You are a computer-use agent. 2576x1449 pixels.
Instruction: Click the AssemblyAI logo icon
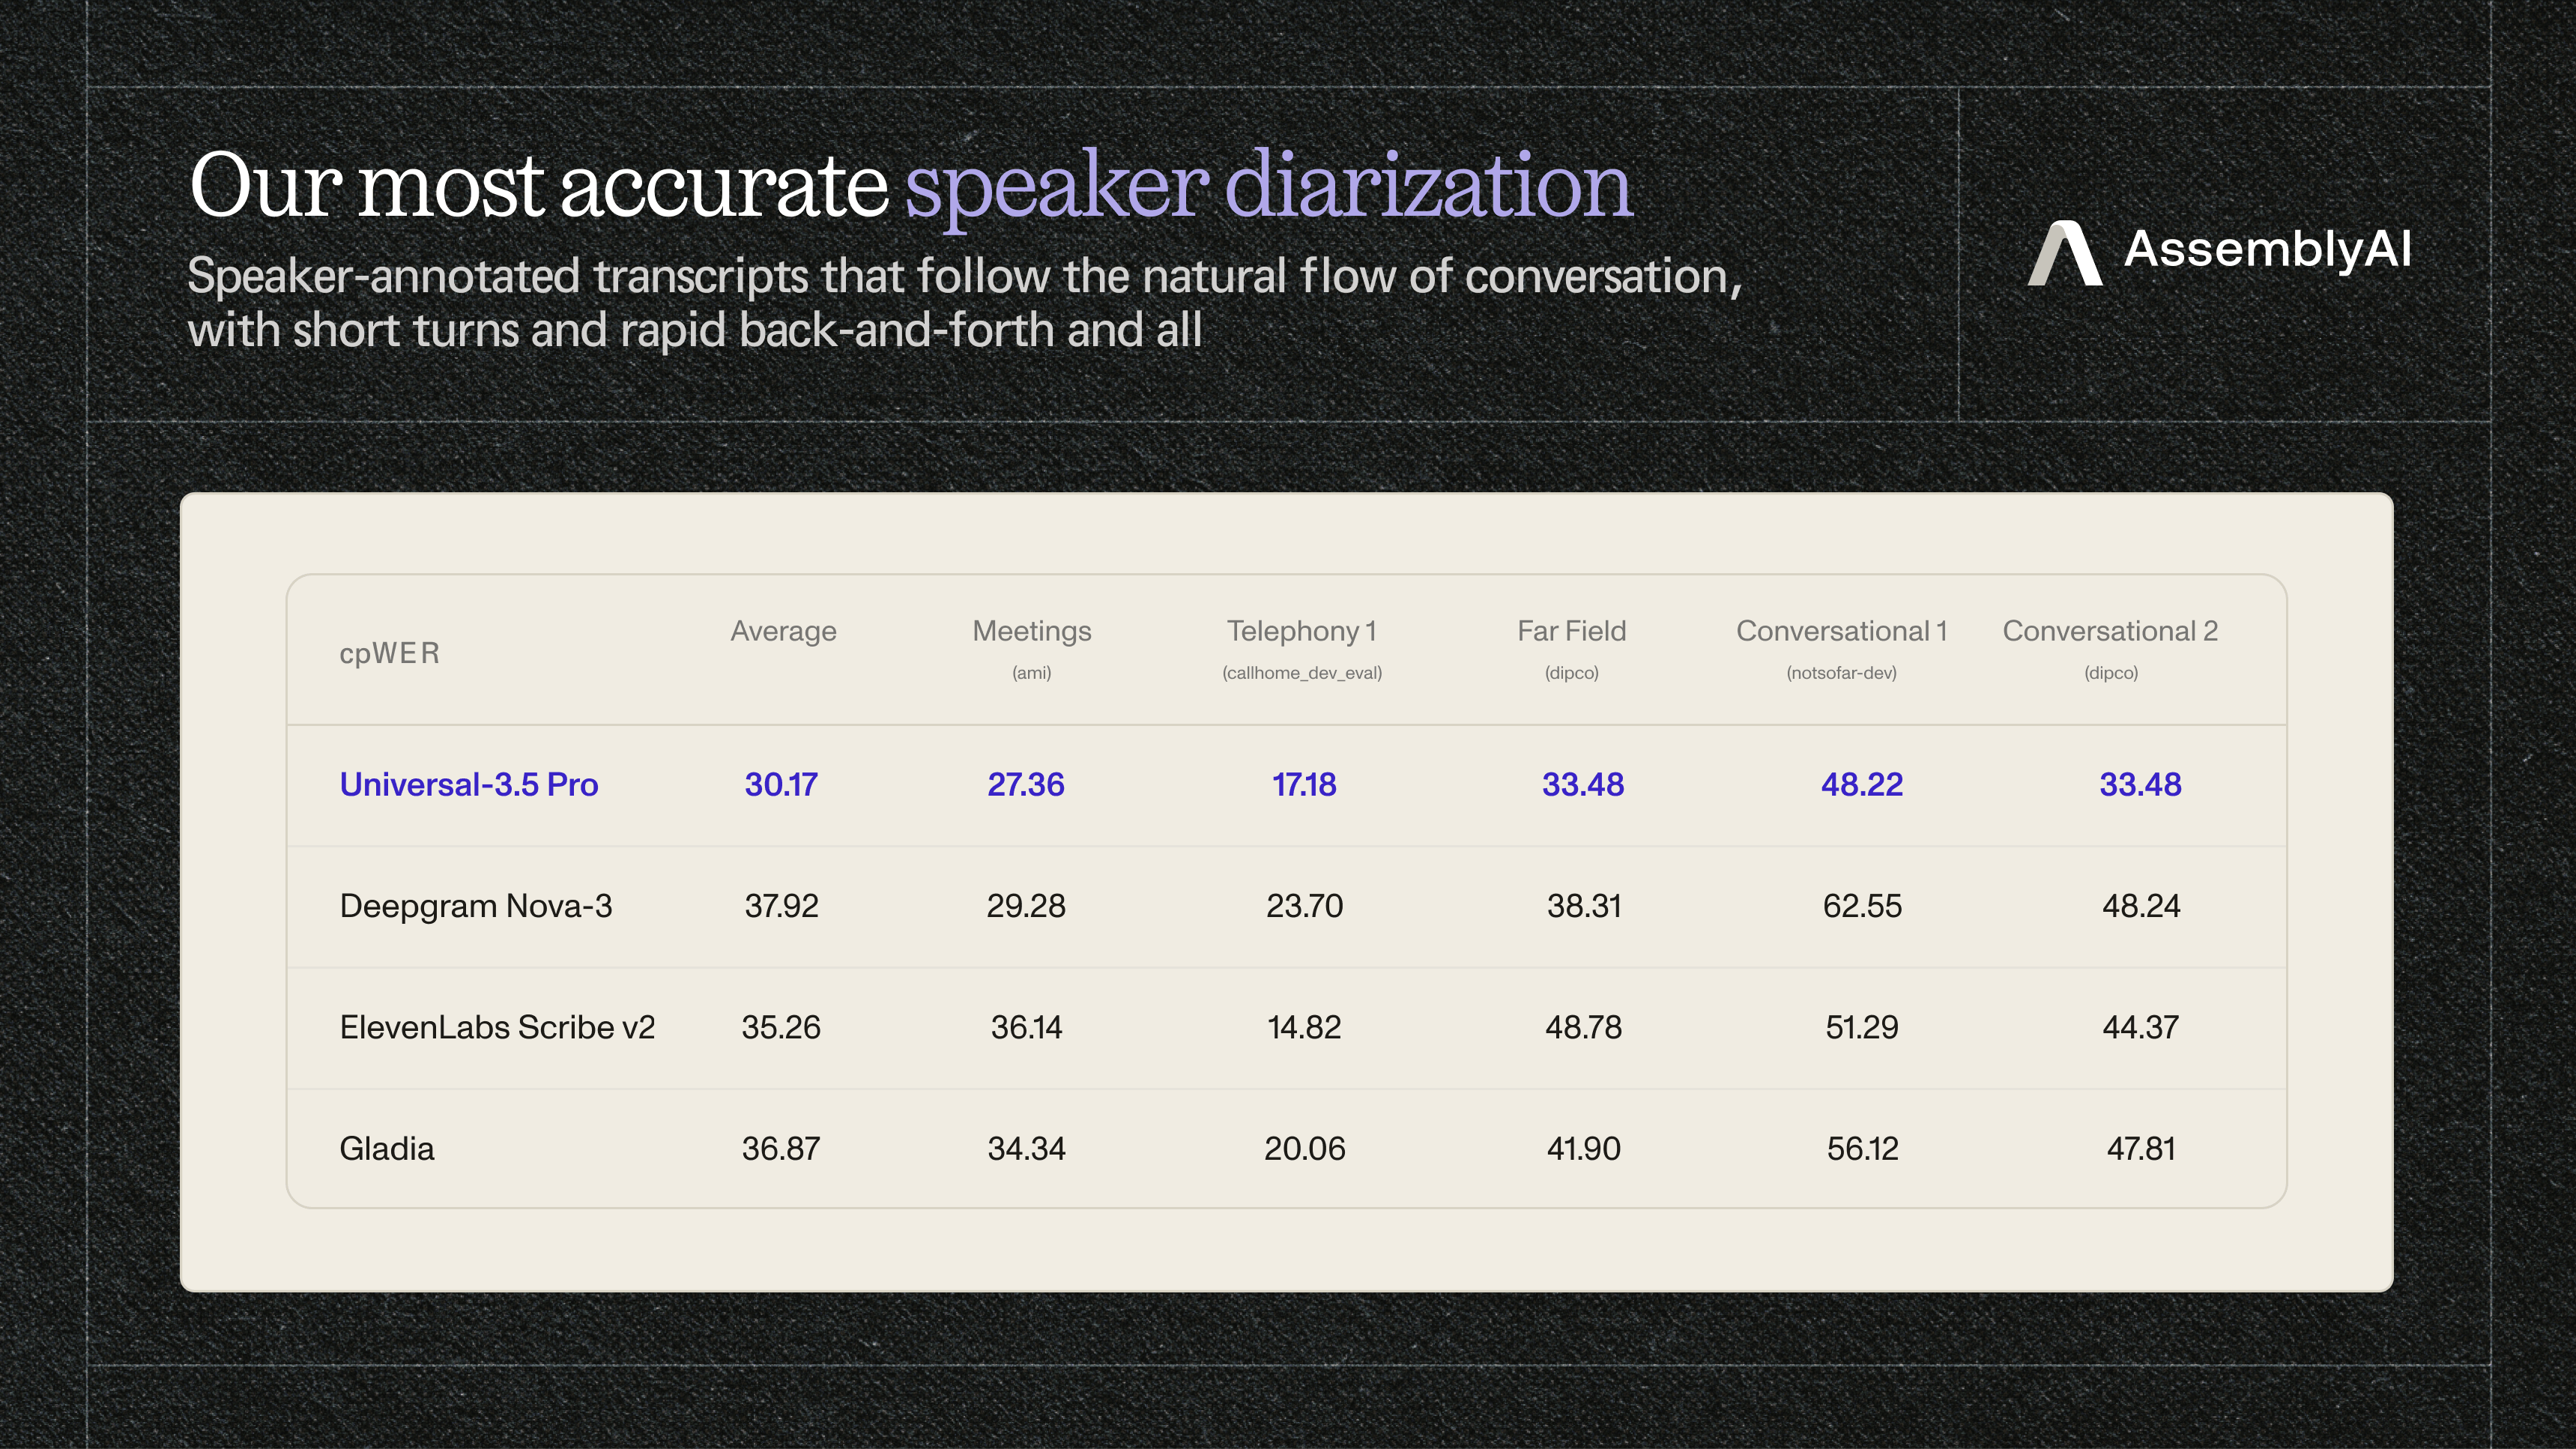[2065, 253]
